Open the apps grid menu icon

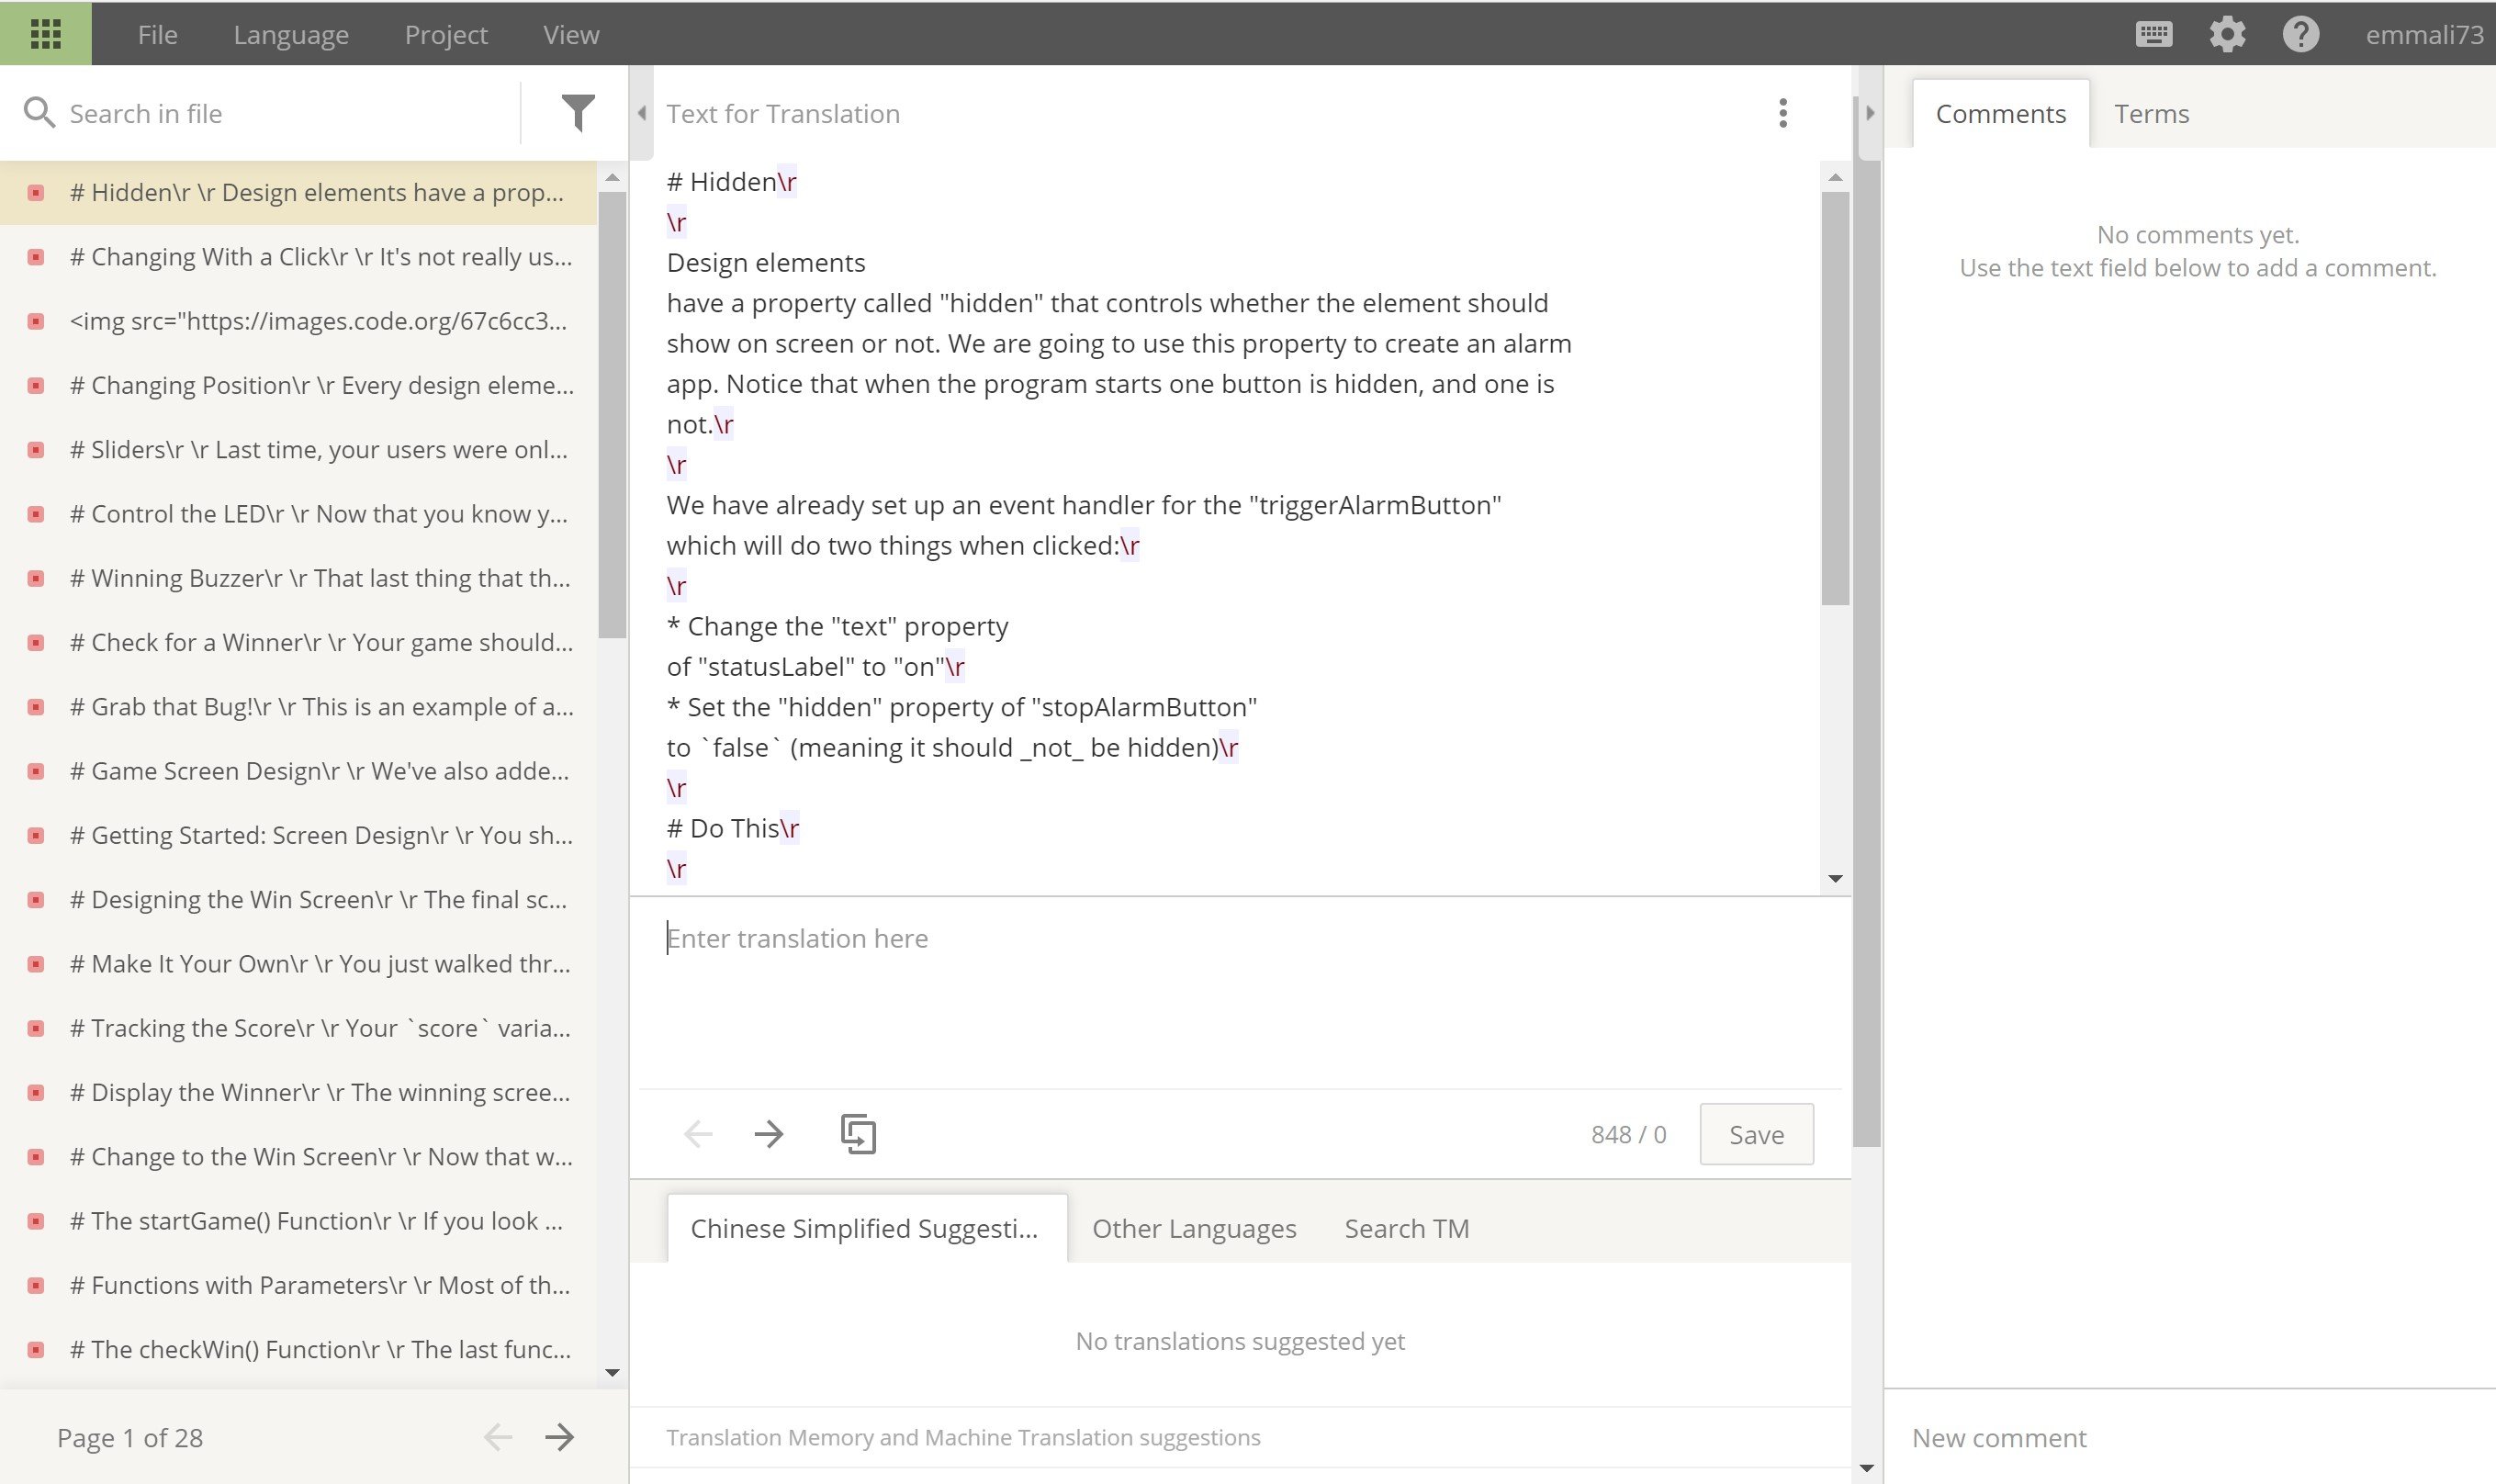[x=46, y=34]
